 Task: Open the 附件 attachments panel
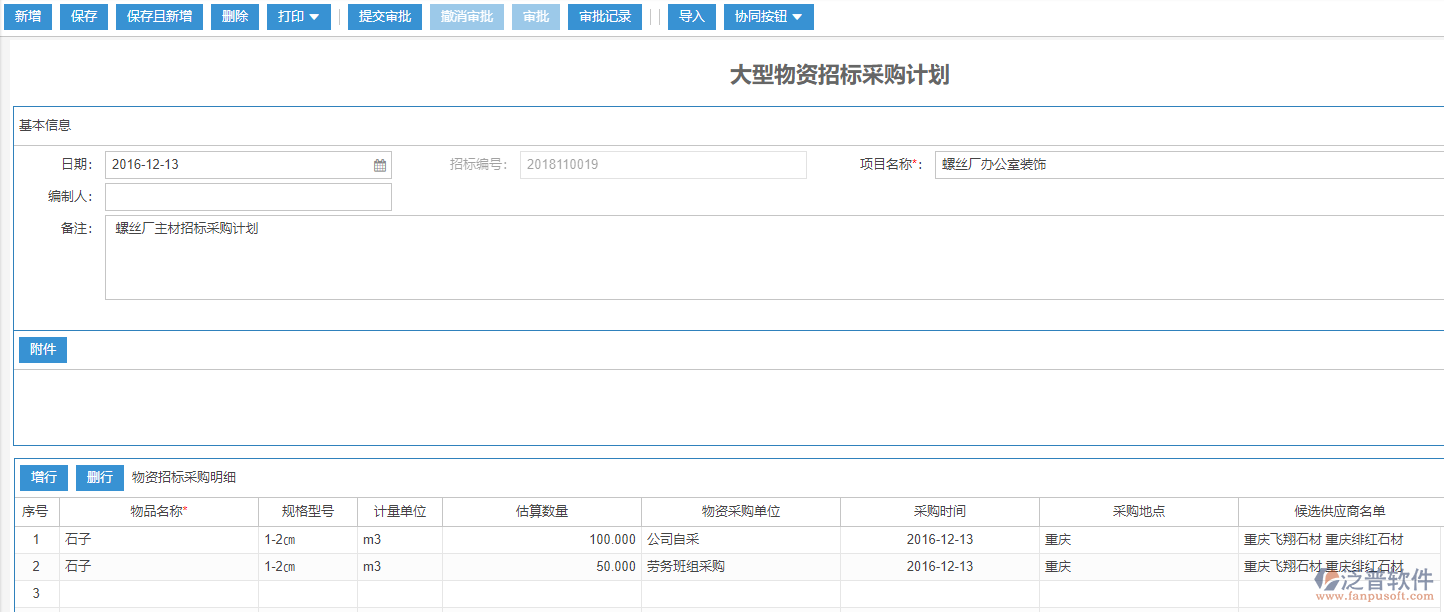[42, 349]
